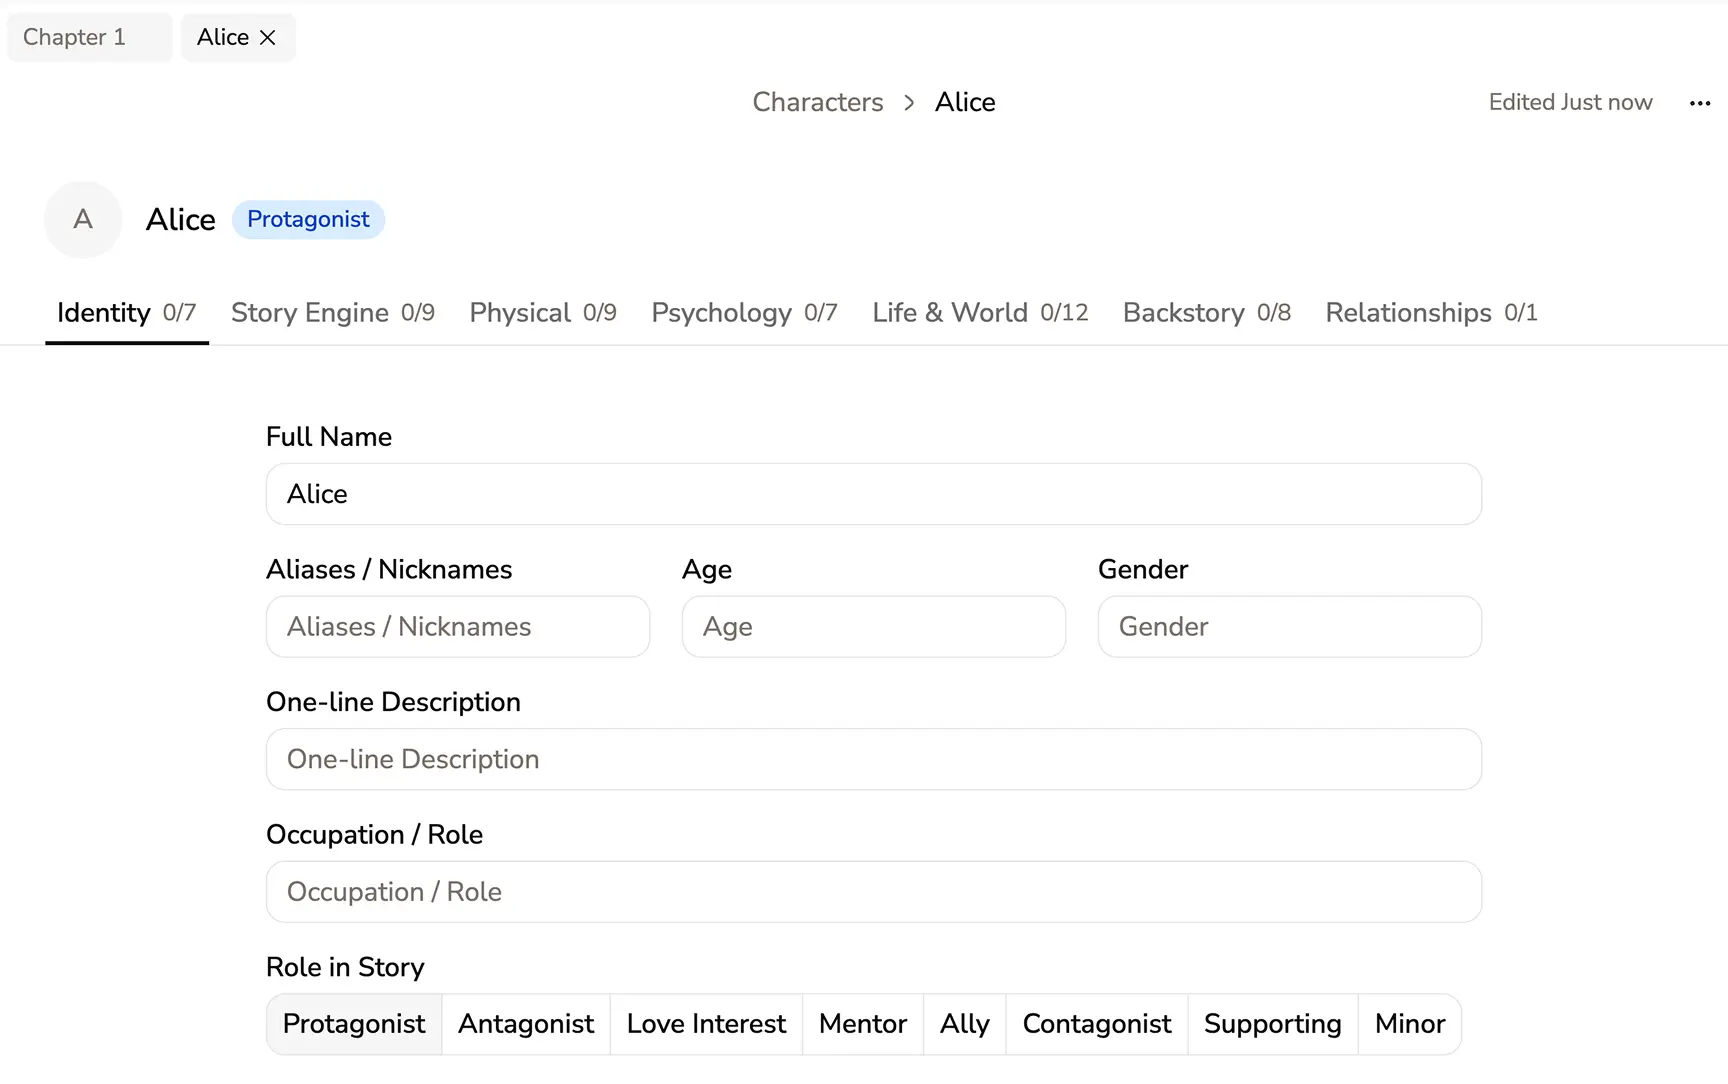Click the Full Name input field
Image resolution: width=1728 pixels, height=1084 pixels.
pyautogui.click(x=873, y=494)
